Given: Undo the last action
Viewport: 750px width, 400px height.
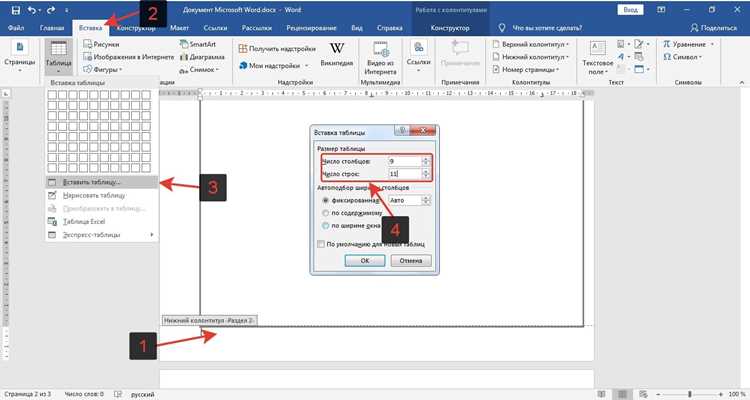Looking at the screenshot, I should pos(32,10).
